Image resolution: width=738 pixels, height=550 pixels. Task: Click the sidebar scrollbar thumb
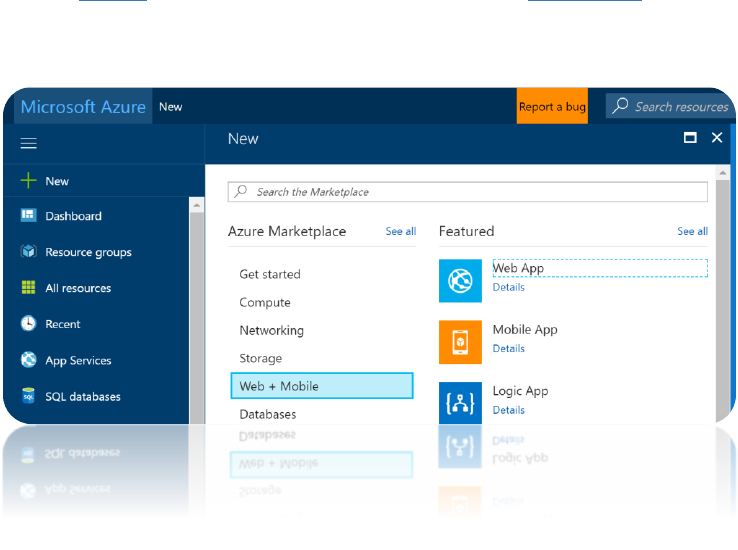coord(197,318)
